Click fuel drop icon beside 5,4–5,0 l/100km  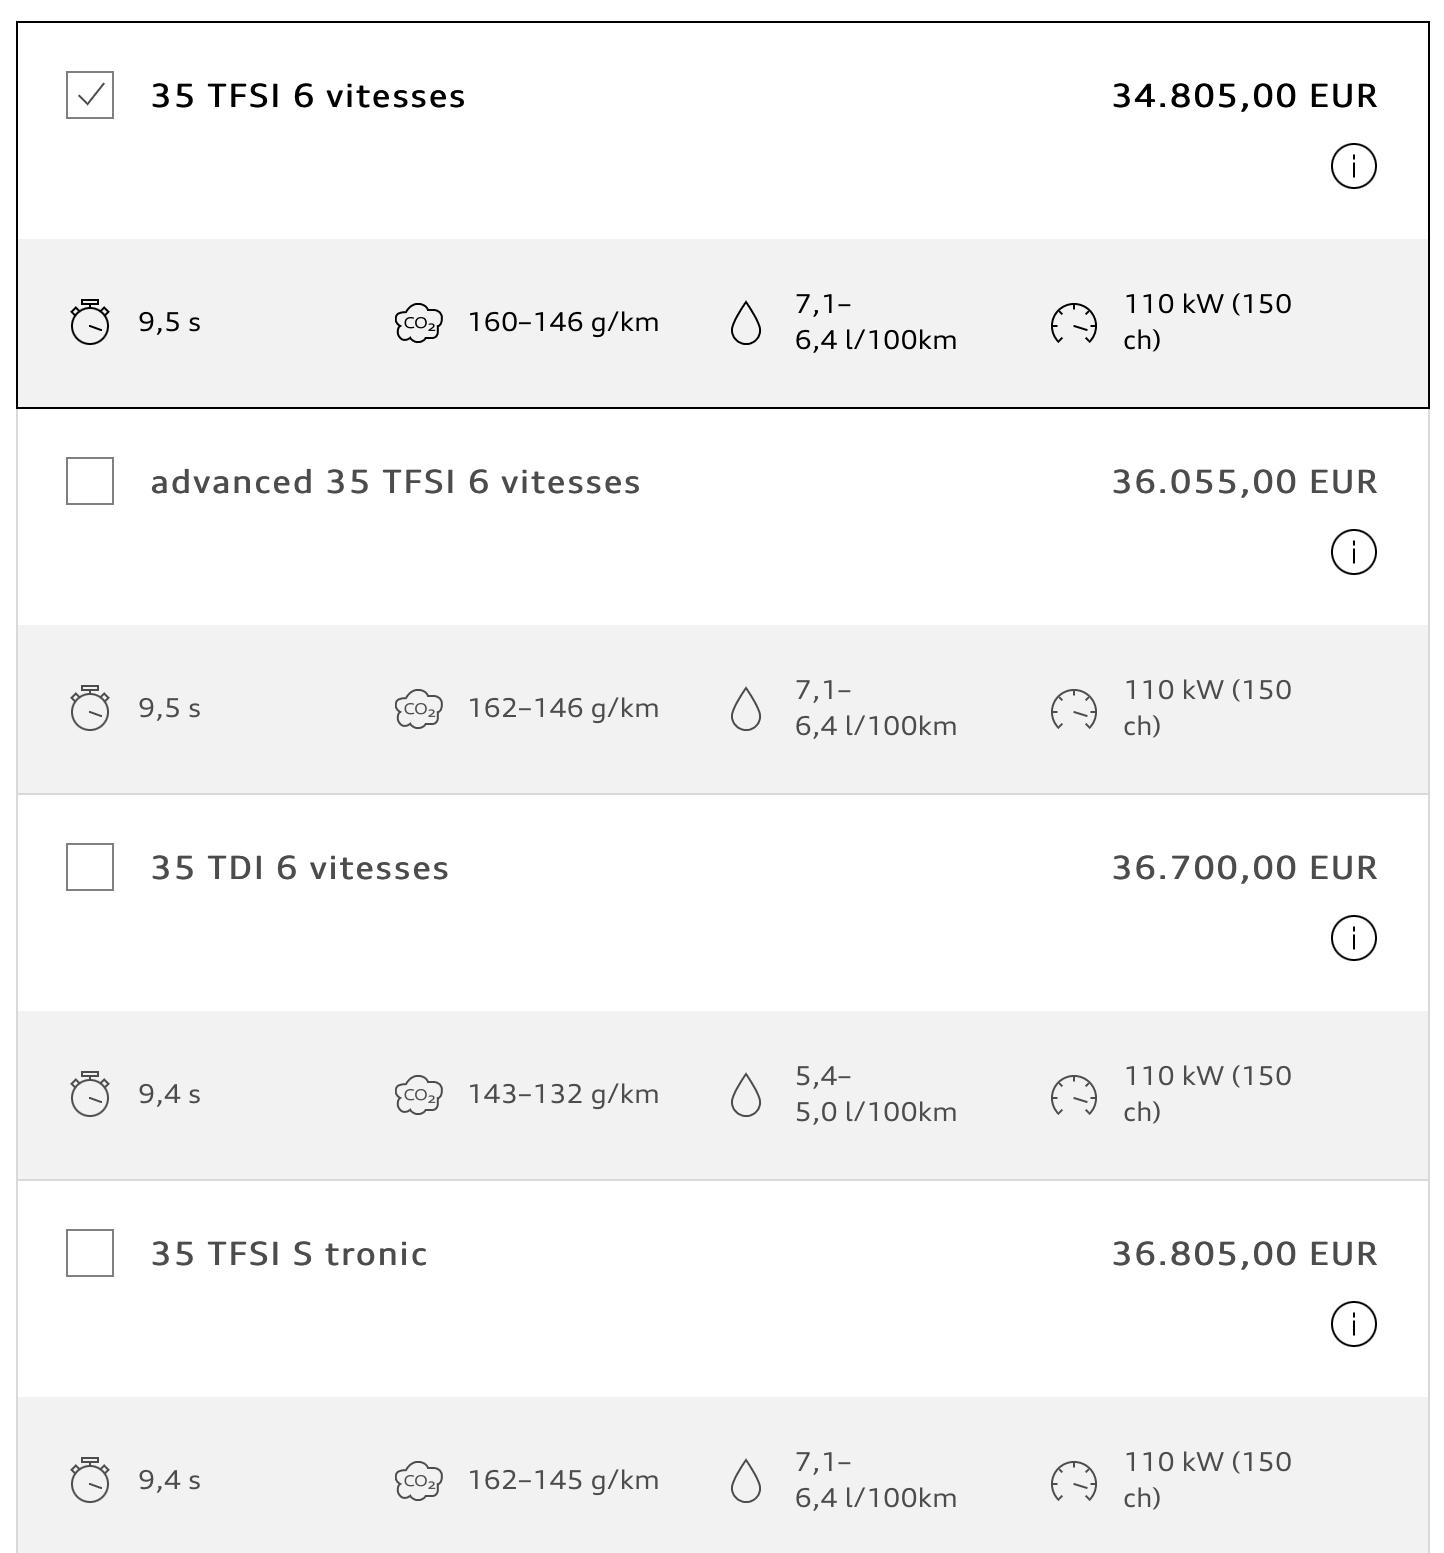746,1095
